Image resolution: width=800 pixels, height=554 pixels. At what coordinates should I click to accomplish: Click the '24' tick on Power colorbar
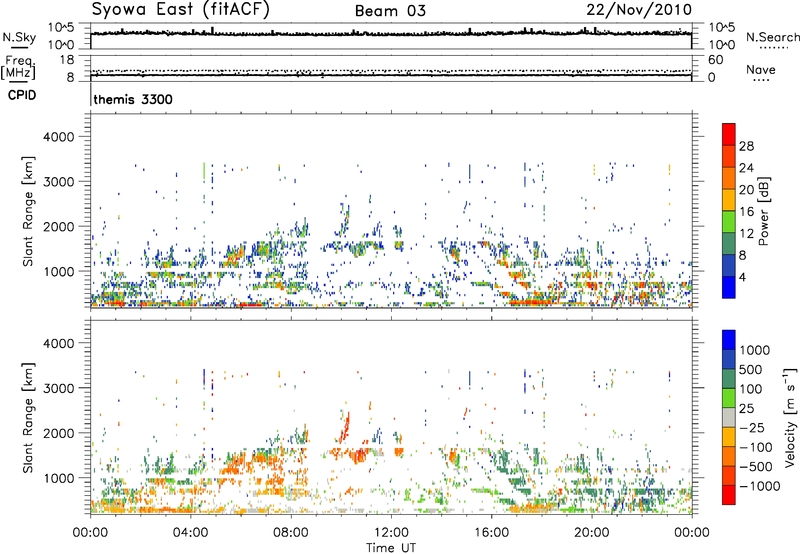point(746,168)
